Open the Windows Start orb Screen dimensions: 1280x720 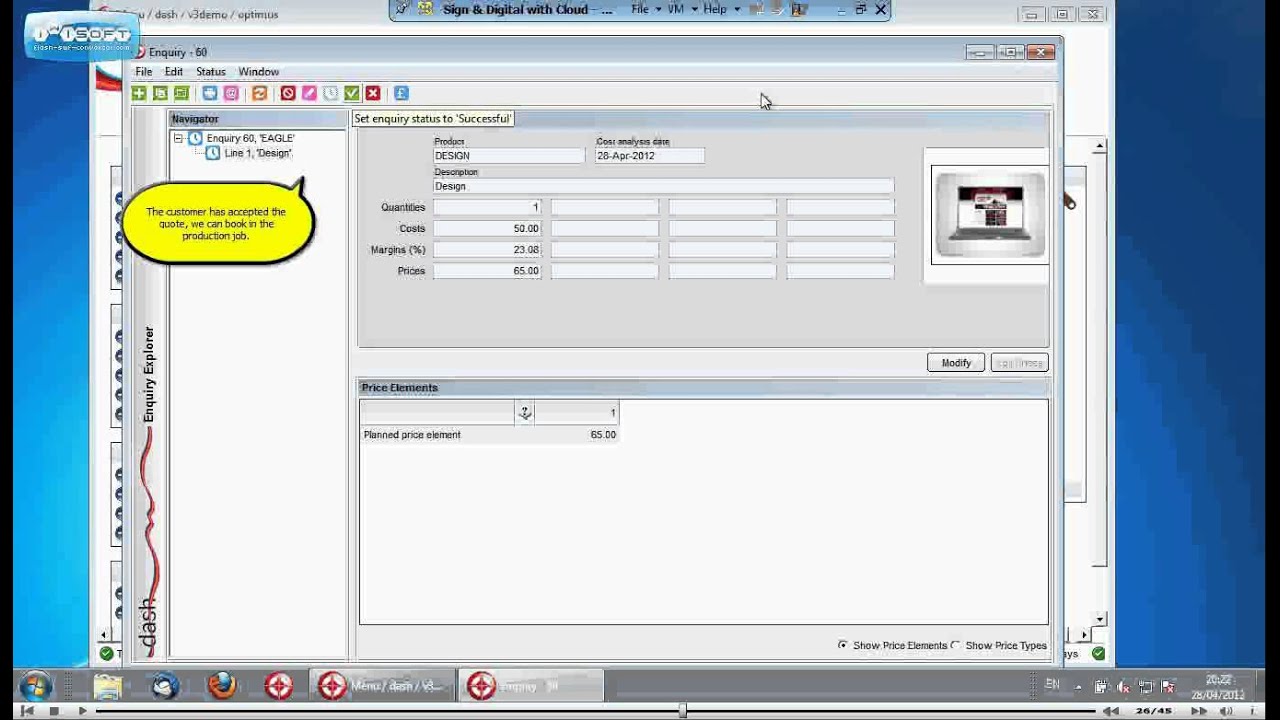[x=36, y=686]
